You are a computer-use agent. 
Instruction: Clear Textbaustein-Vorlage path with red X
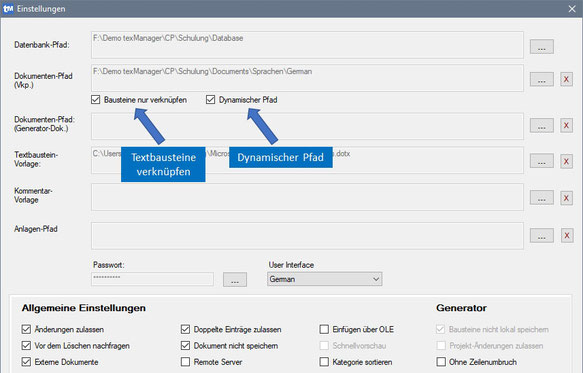[566, 161]
